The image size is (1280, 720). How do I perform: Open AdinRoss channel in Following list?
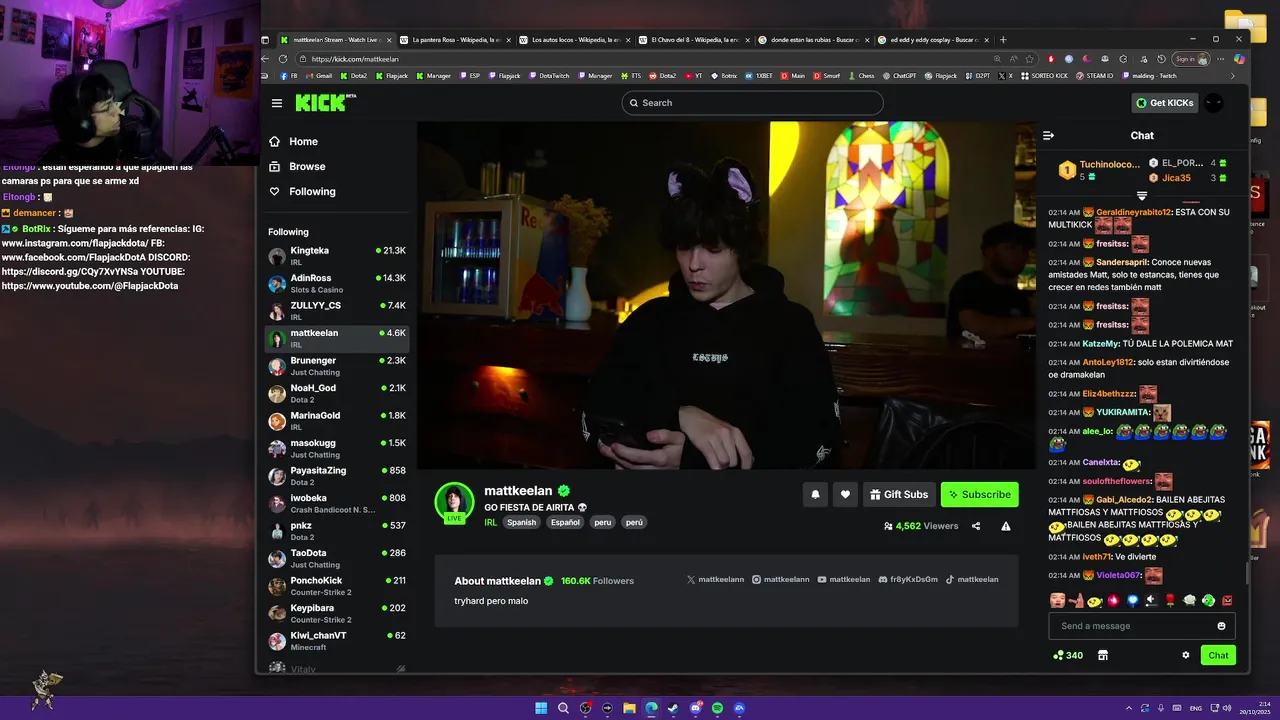(337, 284)
